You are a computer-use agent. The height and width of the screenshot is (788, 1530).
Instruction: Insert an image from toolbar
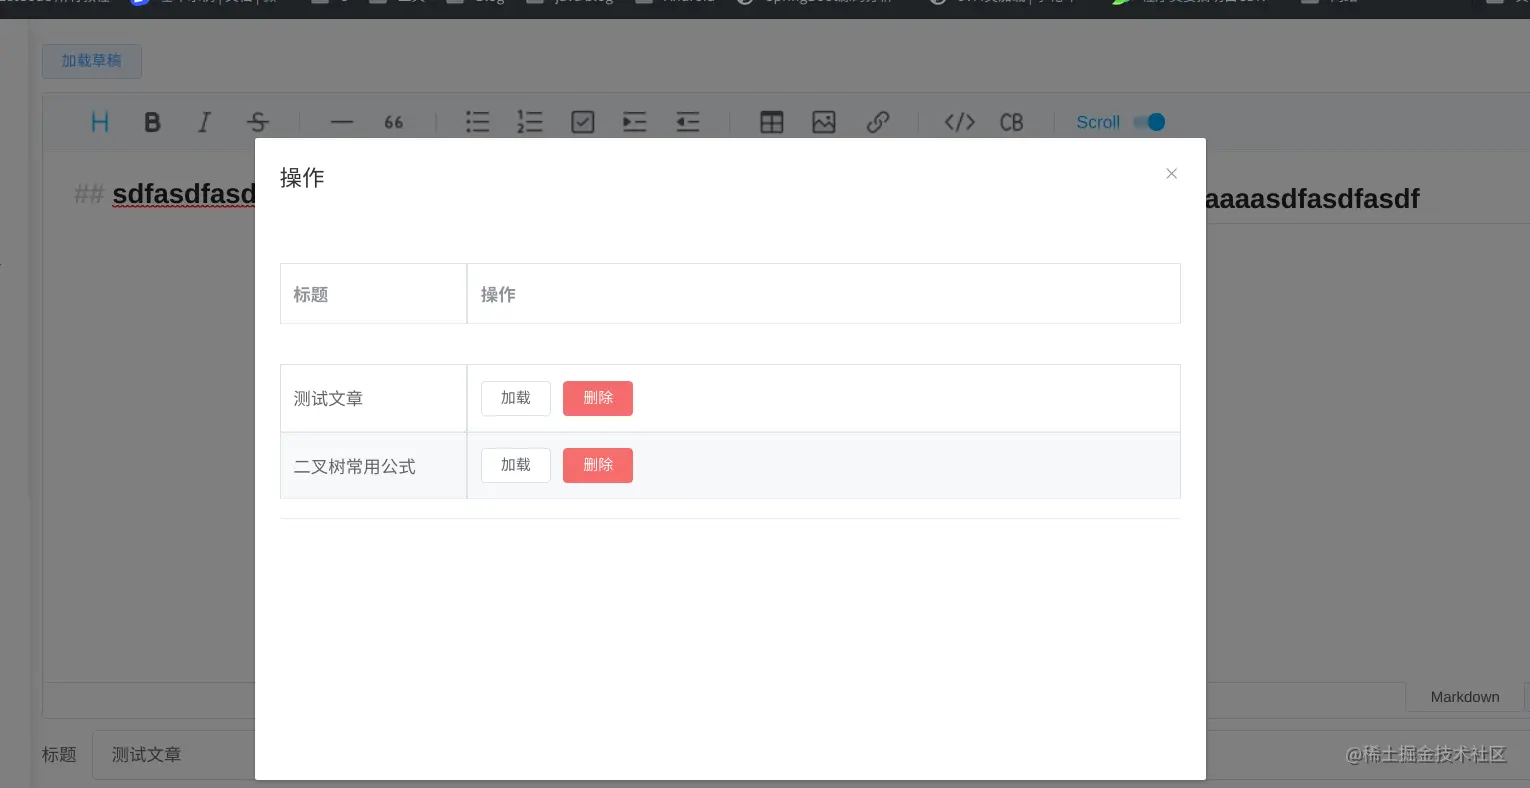824,122
